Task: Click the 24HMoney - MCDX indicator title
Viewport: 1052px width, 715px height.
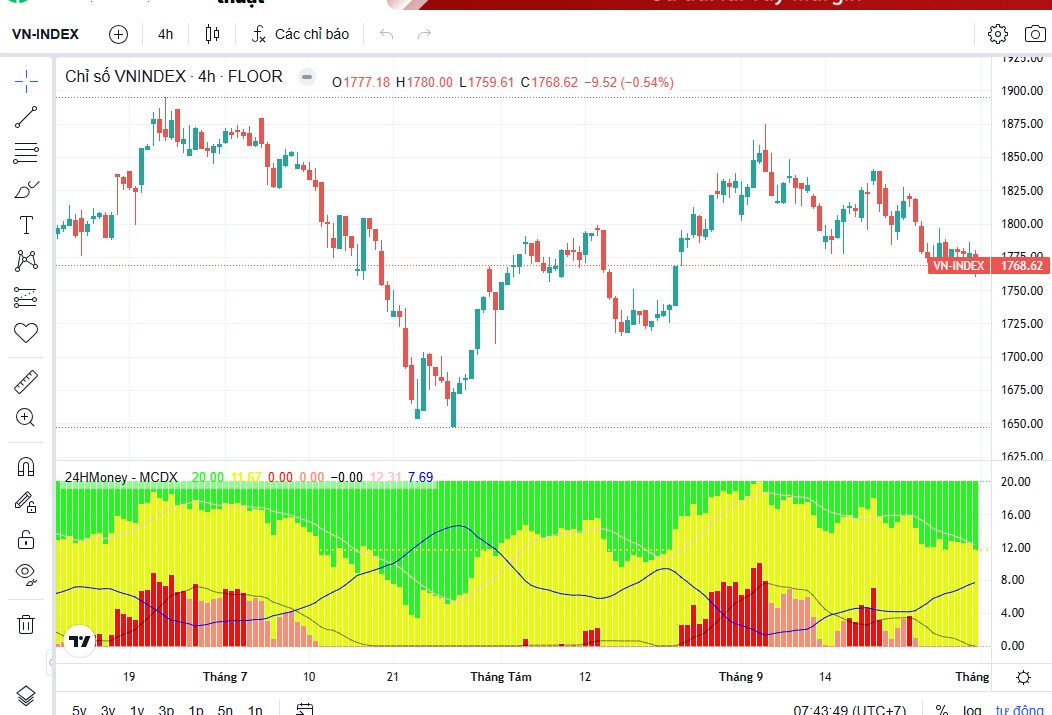Action: 121,478
